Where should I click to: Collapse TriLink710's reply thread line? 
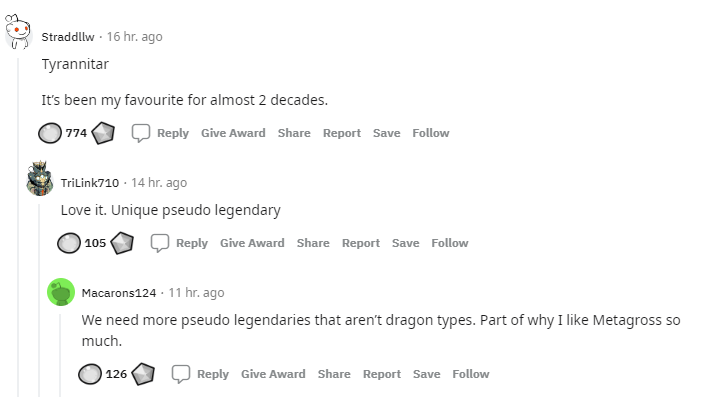[x=40, y=300]
